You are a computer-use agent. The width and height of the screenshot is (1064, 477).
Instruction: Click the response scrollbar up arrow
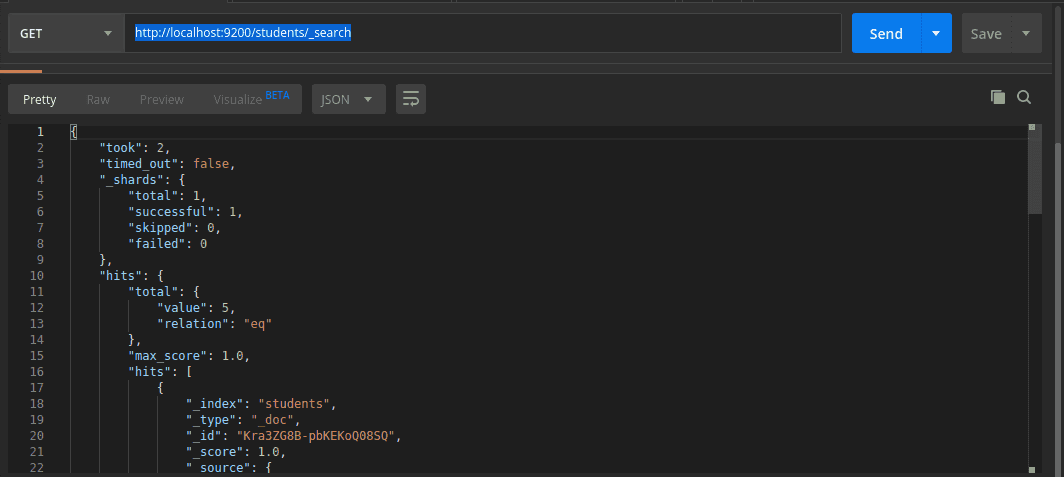[x=1034, y=128]
